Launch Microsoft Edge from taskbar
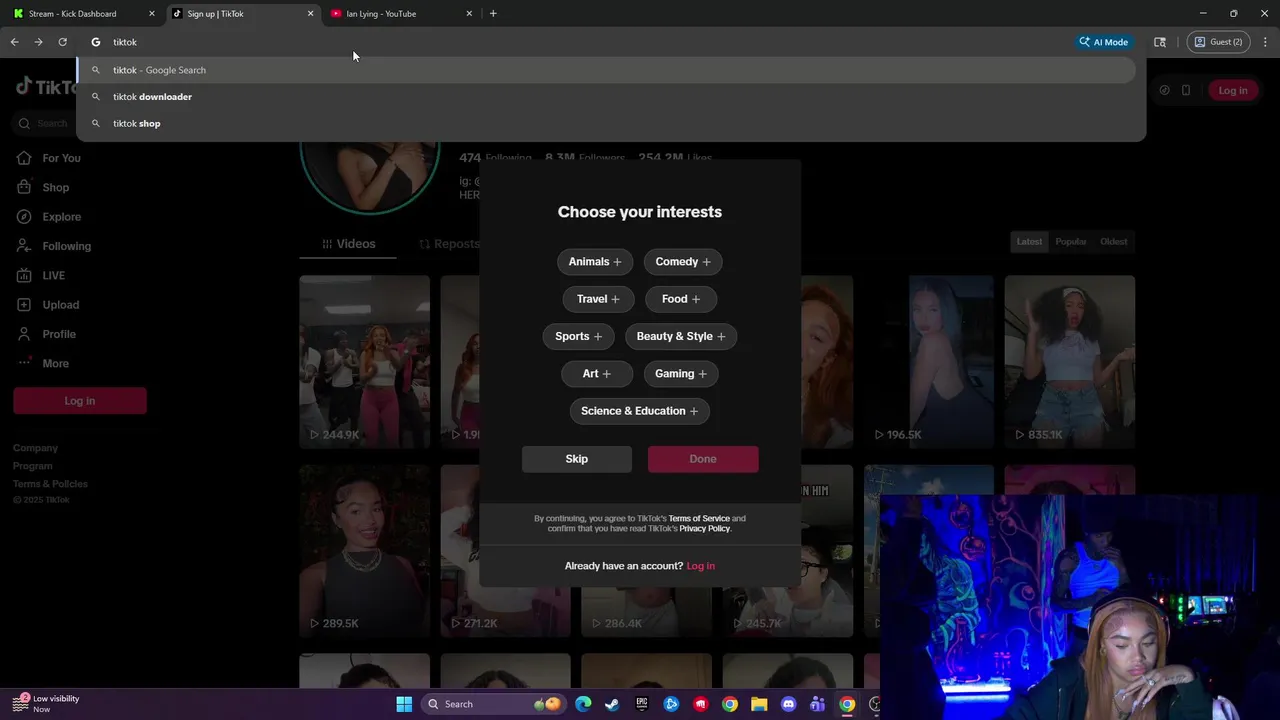Image resolution: width=1280 pixels, height=720 pixels. [583, 704]
